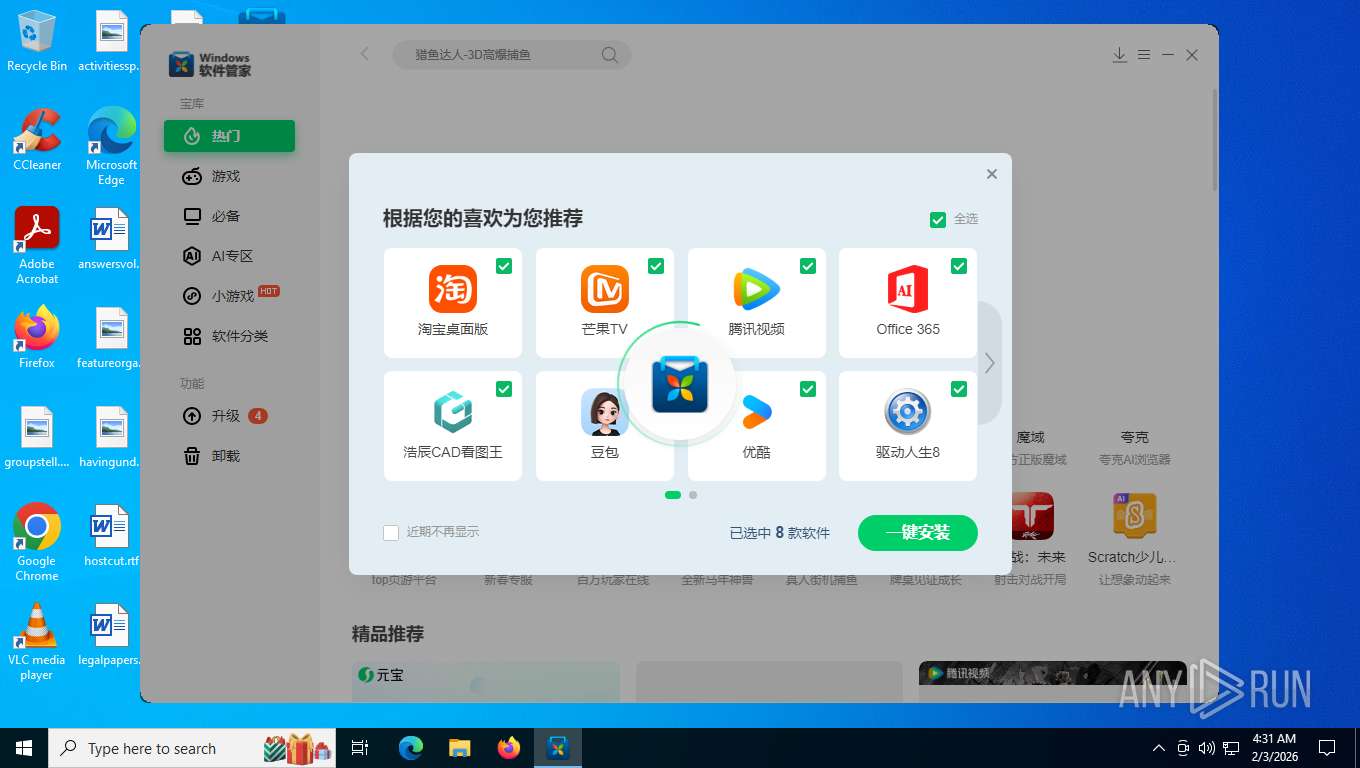Switch to second page dot indicator
The image size is (1360, 768).
coord(693,495)
